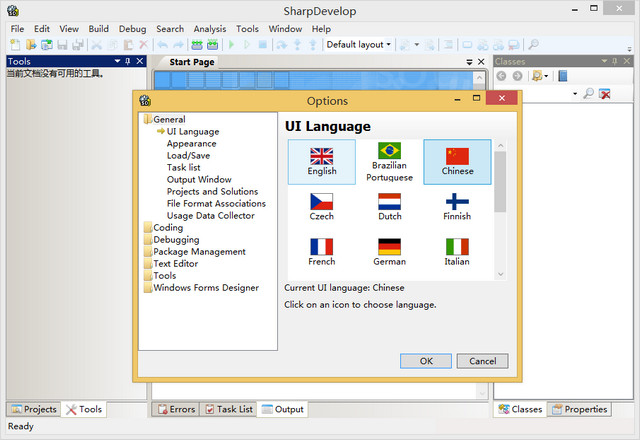Click the Cut scissors toolbar icon
640x440 pixels.
click(x=97, y=44)
